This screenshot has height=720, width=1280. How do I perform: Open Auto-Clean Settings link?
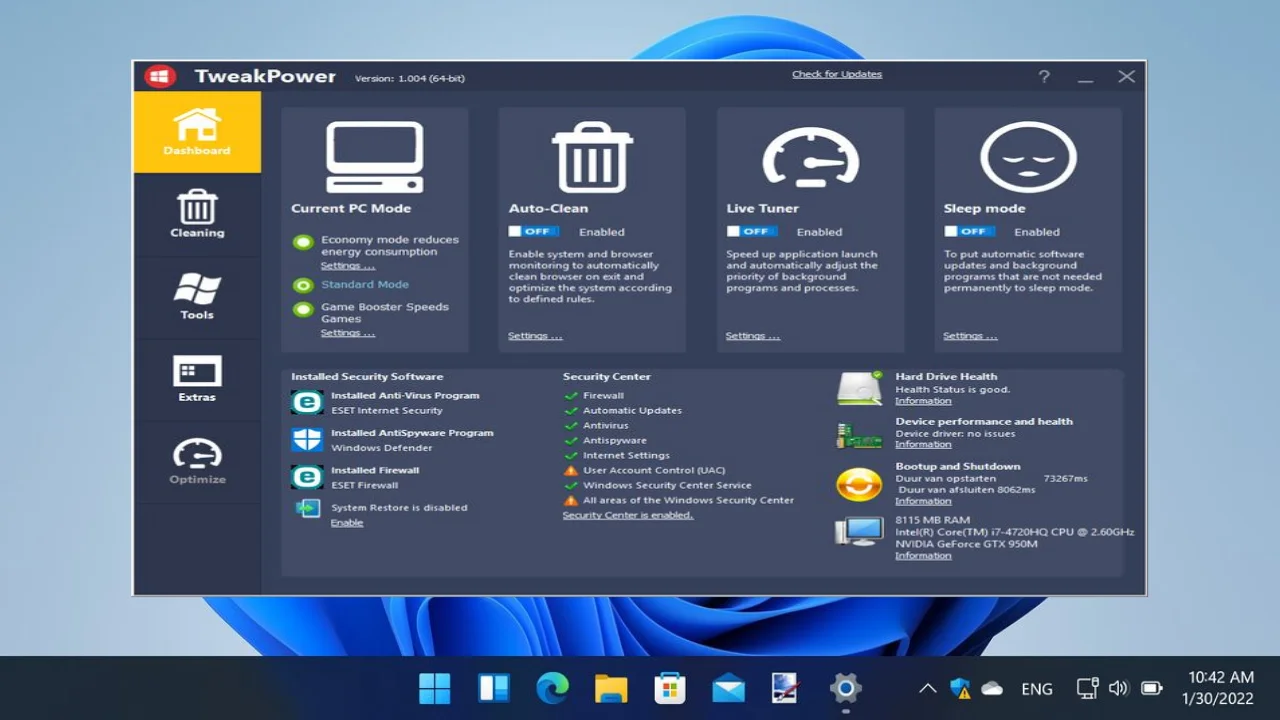tap(535, 336)
